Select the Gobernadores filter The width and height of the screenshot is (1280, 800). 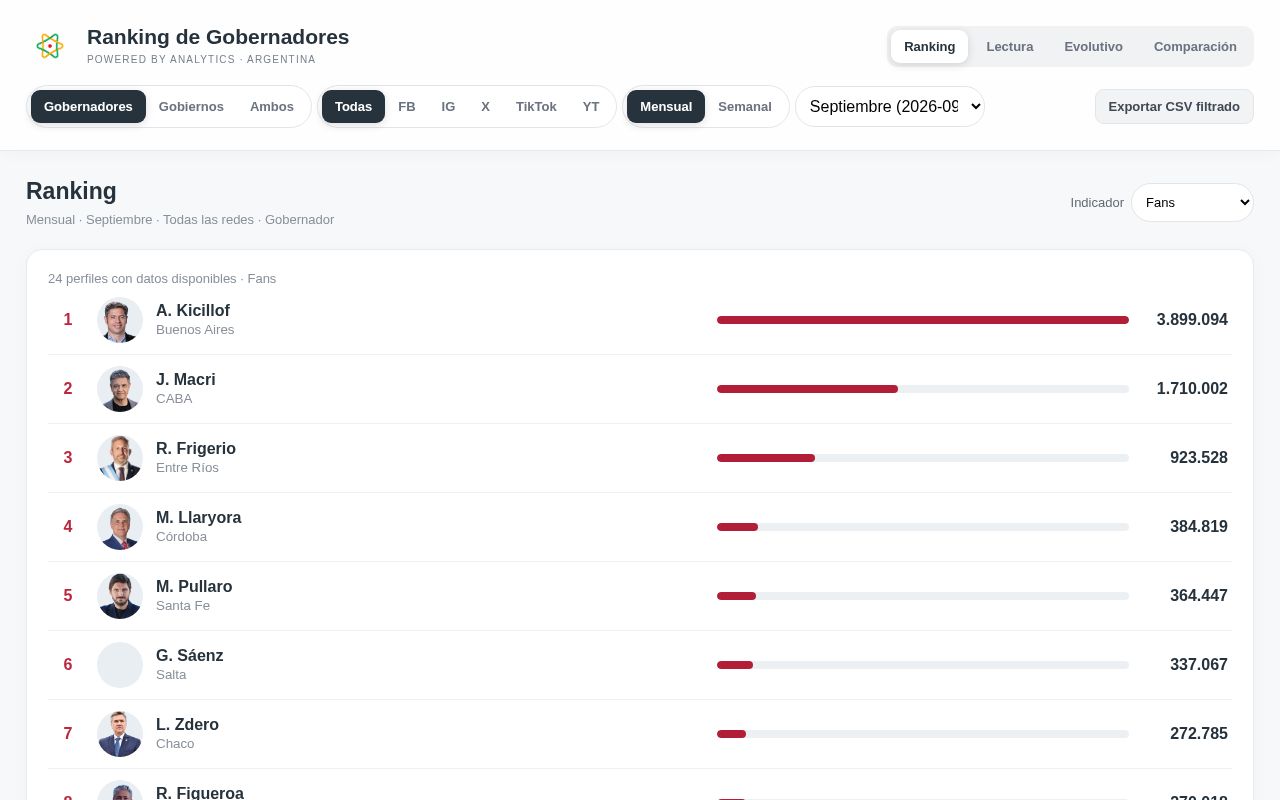(x=88, y=107)
